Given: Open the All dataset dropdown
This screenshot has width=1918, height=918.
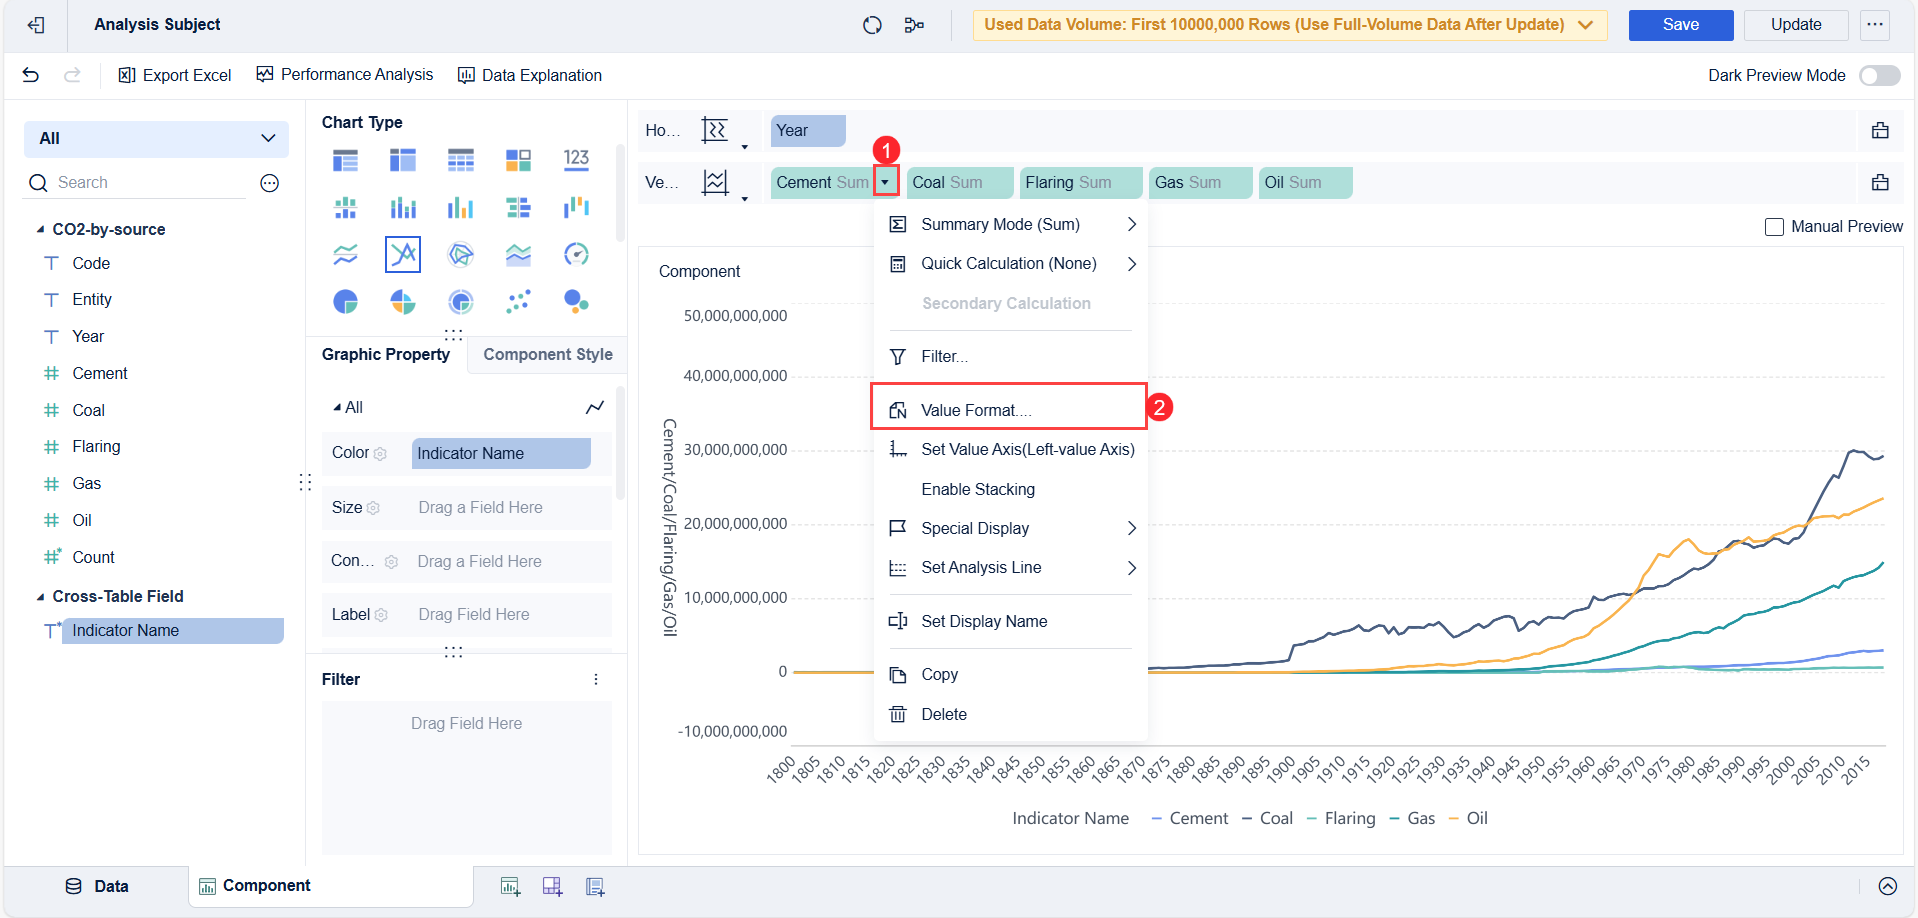Looking at the screenshot, I should (156, 138).
